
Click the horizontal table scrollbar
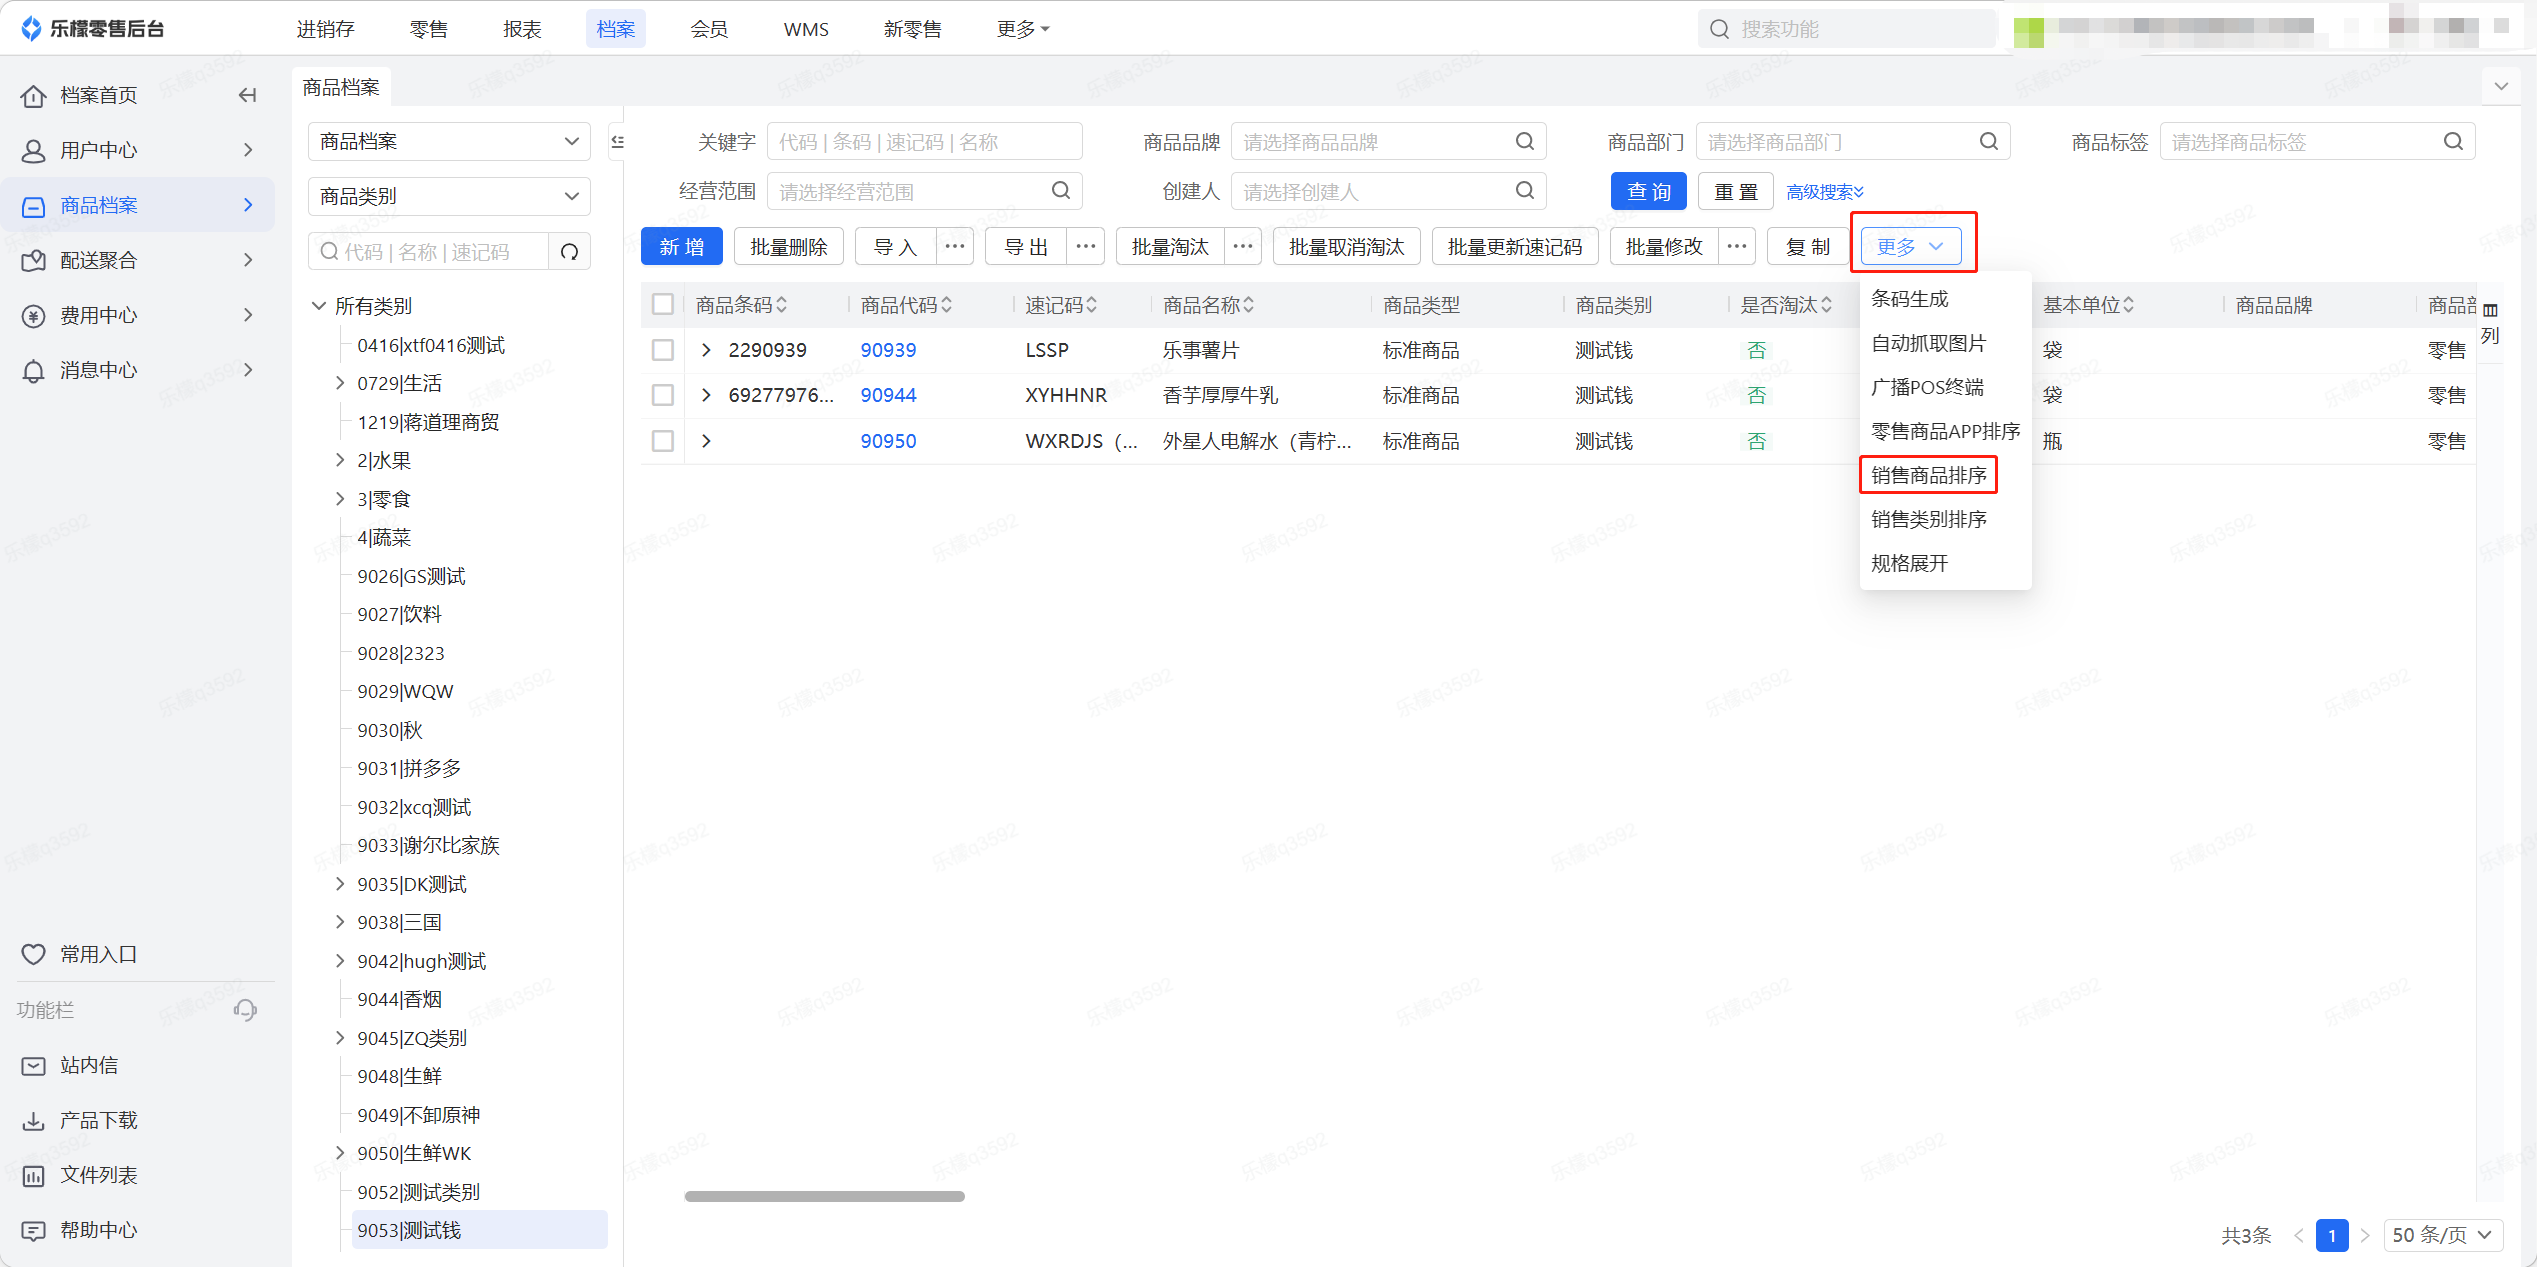[x=824, y=1196]
